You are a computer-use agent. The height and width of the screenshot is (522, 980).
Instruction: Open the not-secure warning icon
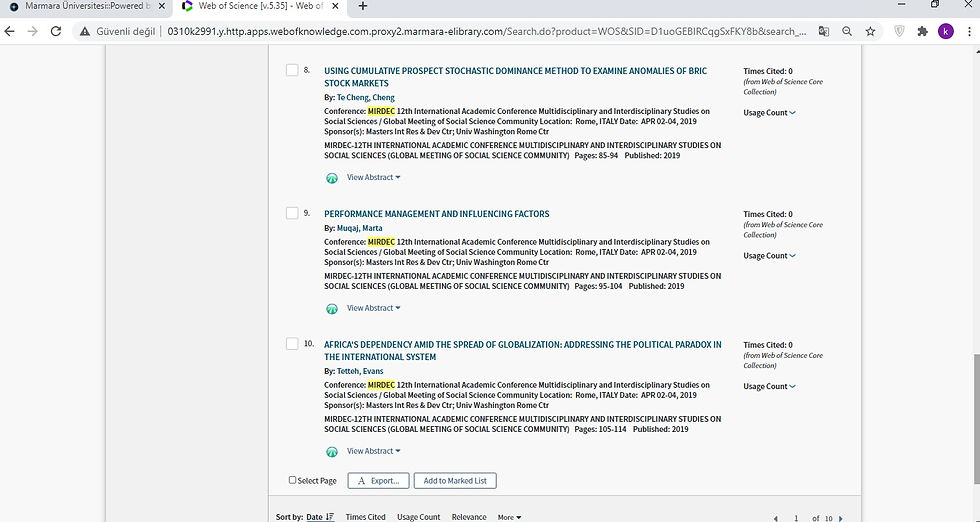point(85,31)
